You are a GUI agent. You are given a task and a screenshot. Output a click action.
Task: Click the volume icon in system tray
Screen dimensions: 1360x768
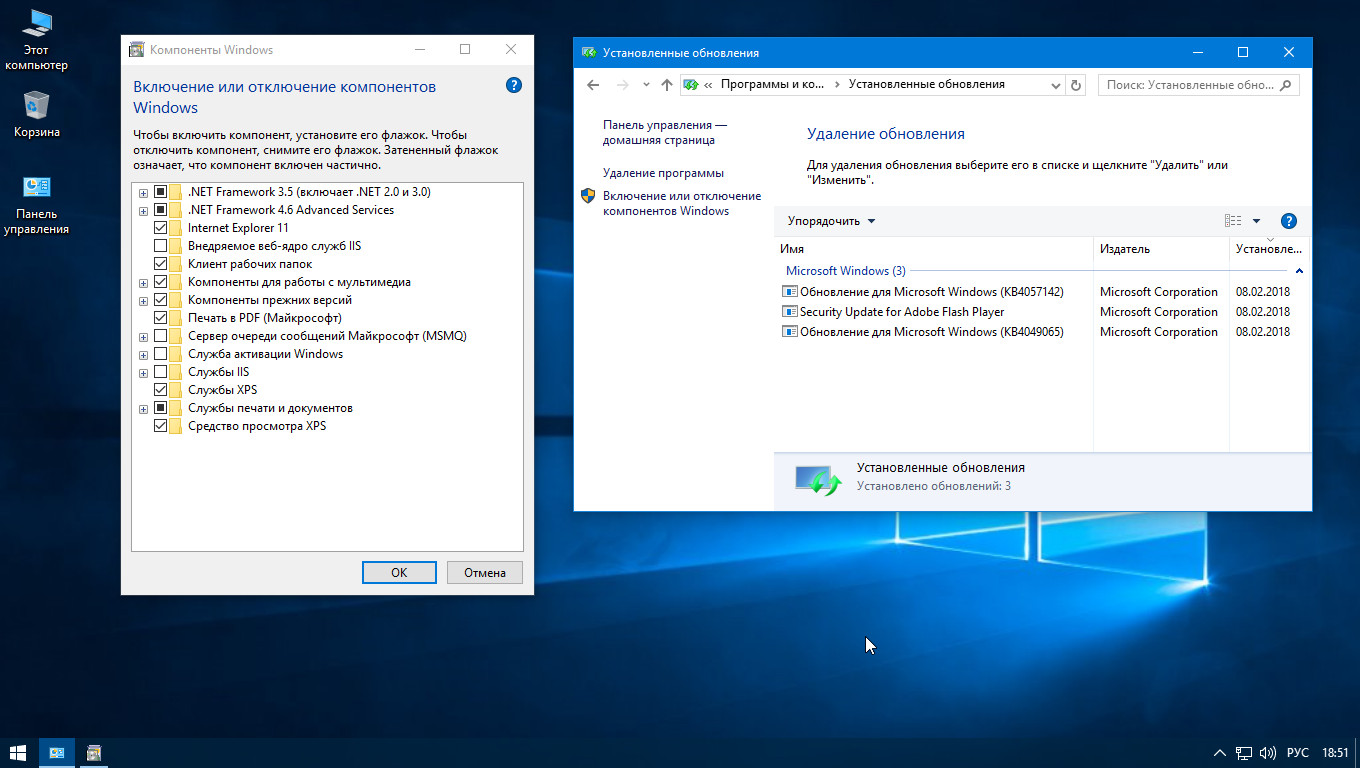[x=1268, y=752]
